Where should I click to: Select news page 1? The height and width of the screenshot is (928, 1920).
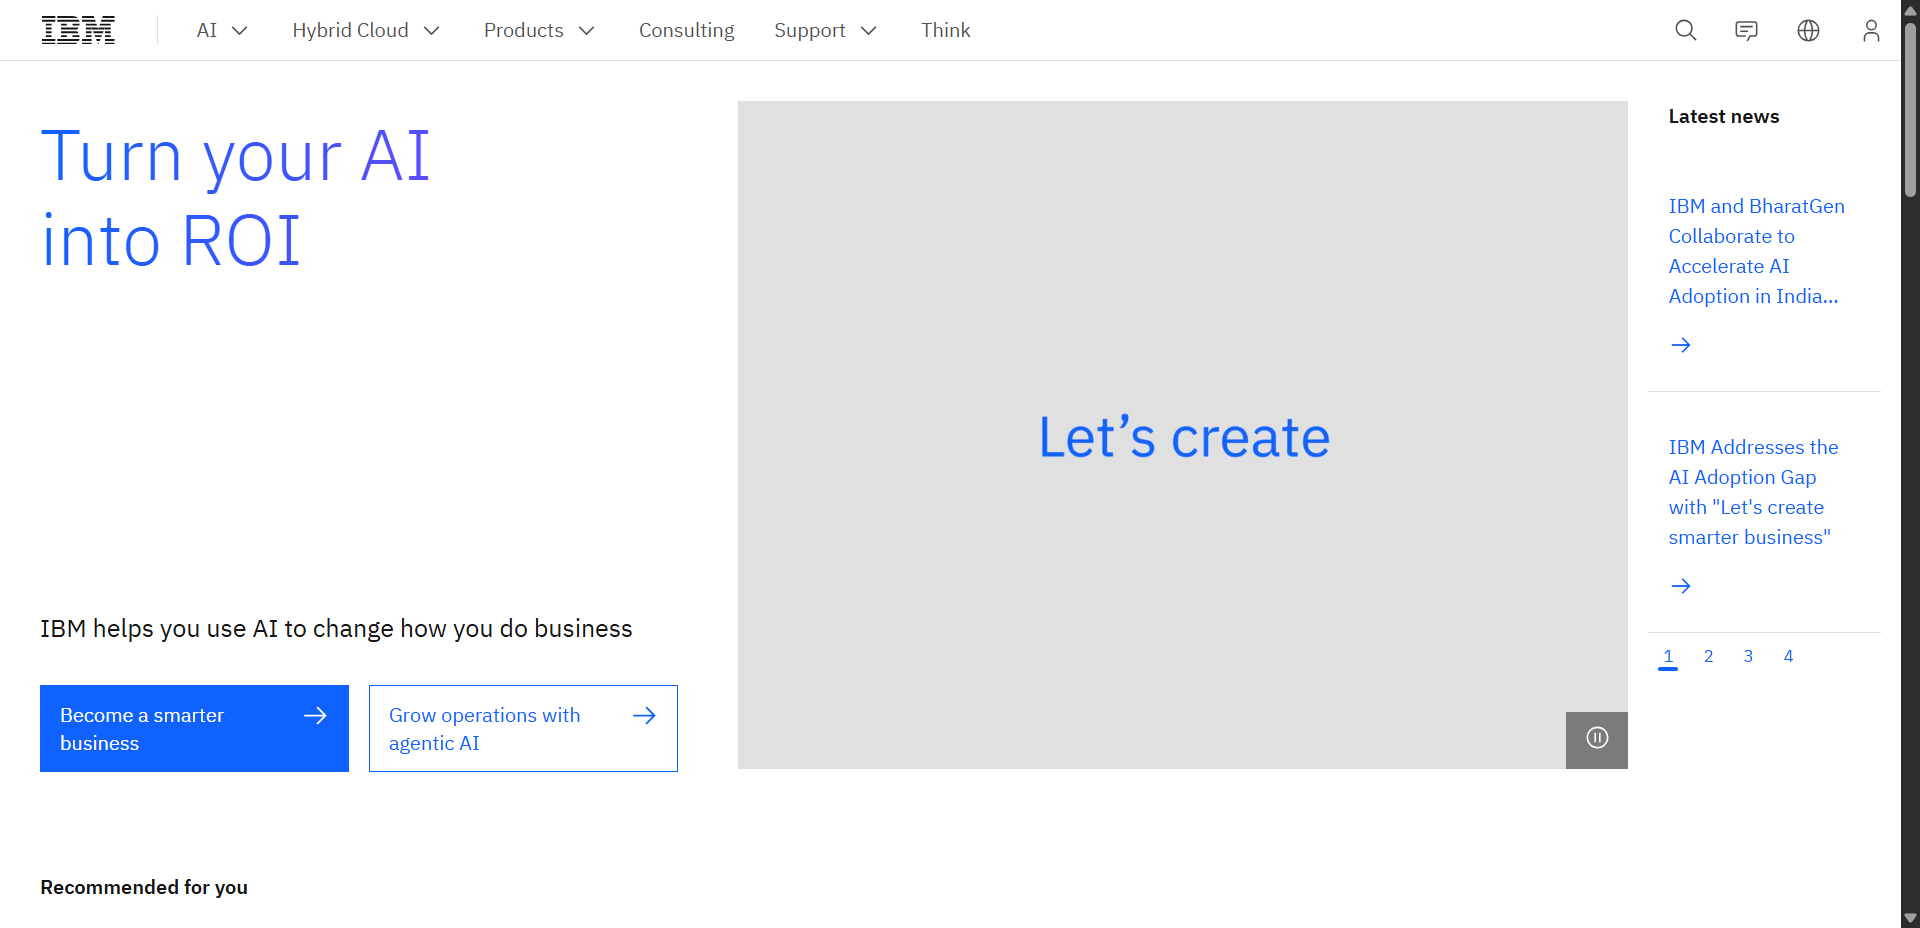1668,657
